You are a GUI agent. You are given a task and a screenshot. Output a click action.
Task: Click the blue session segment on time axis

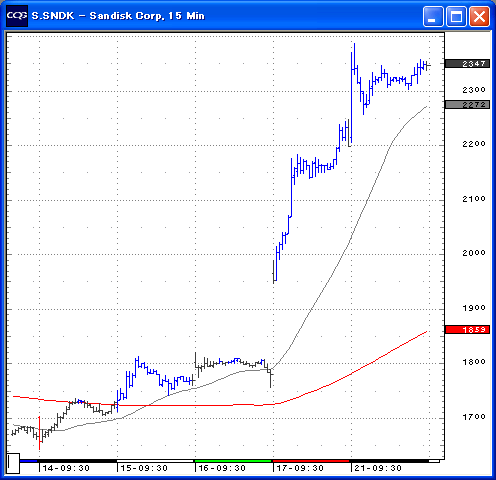pyautogui.click(x=29, y=461)
